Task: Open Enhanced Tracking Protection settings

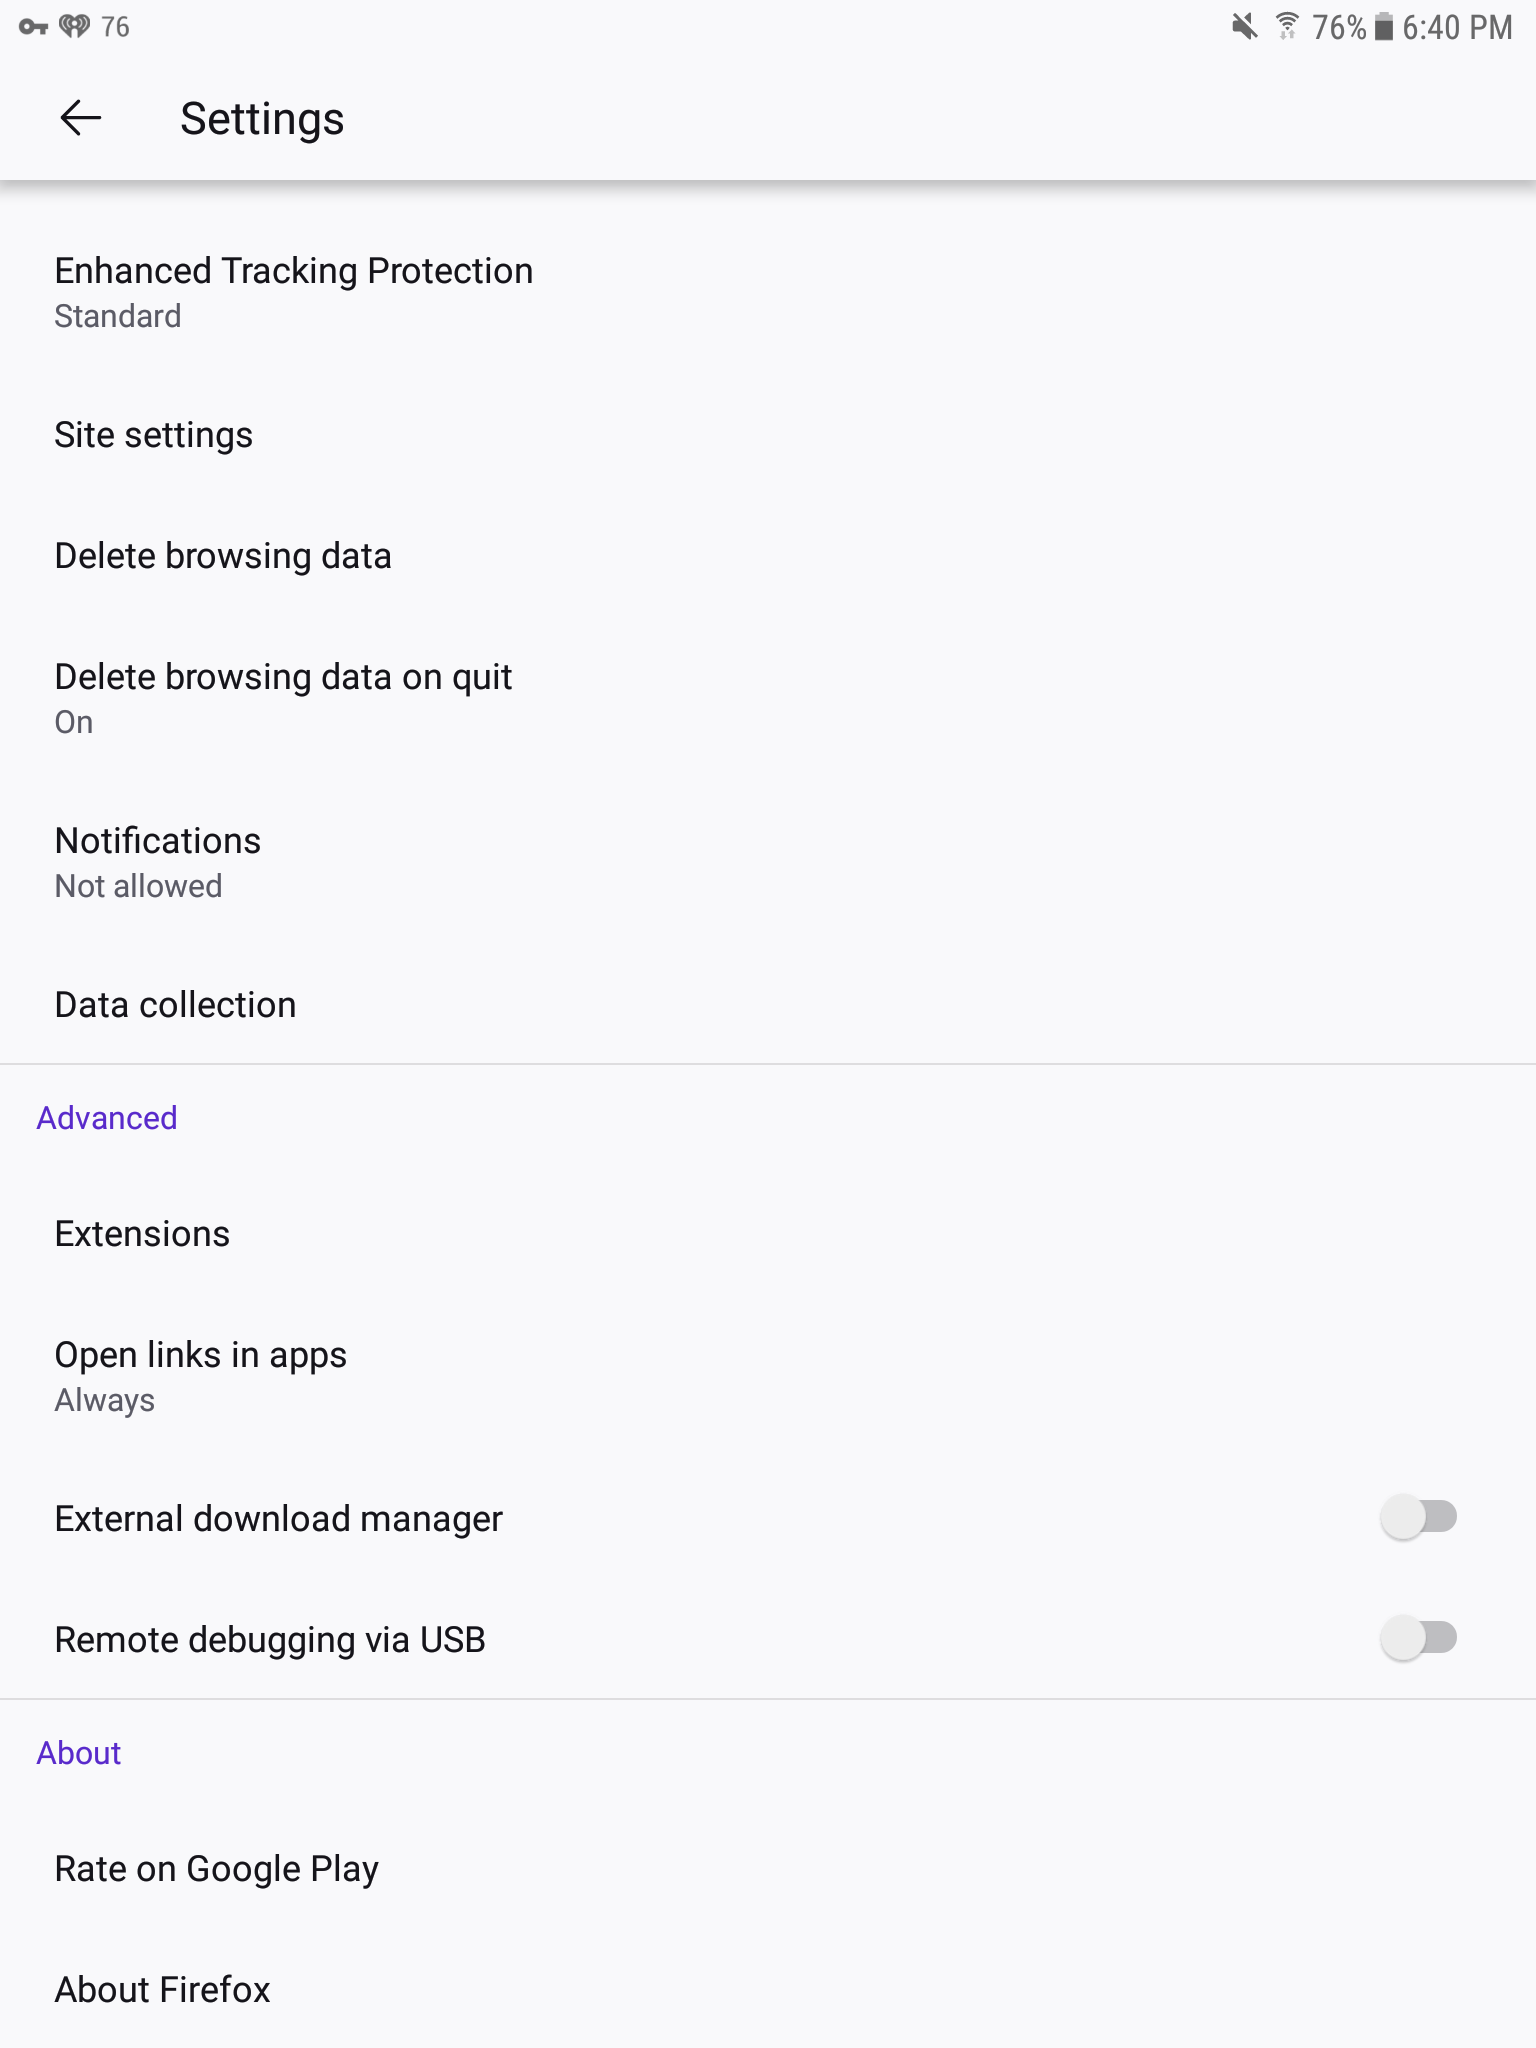Action: tap(293, 291)
